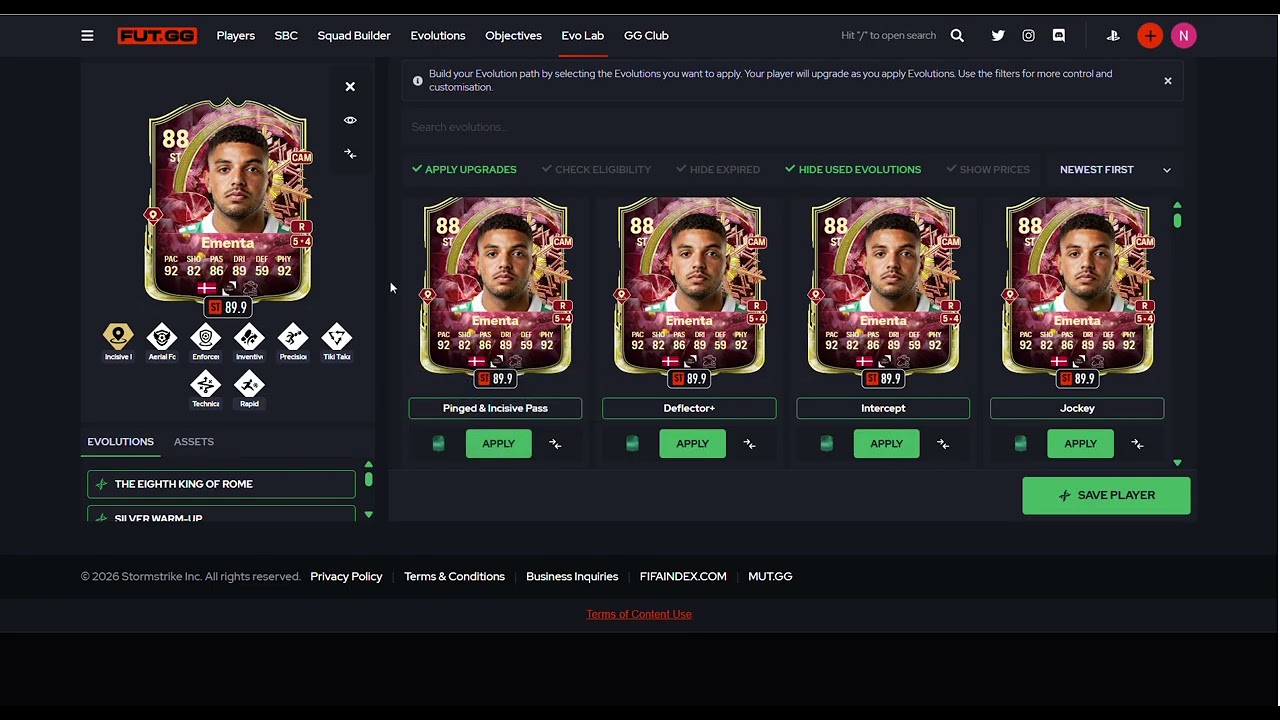Viewport: 1280px width, 720px height.
Task: Open Newest First sort dropdown
Action: tap(1115, 170)
